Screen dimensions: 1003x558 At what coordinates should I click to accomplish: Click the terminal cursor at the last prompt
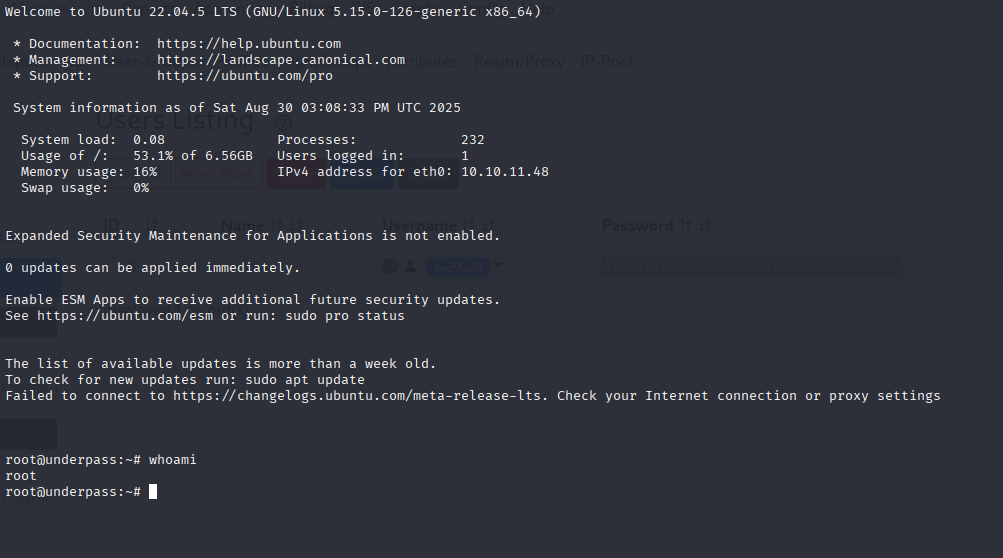tap(153, 491)
